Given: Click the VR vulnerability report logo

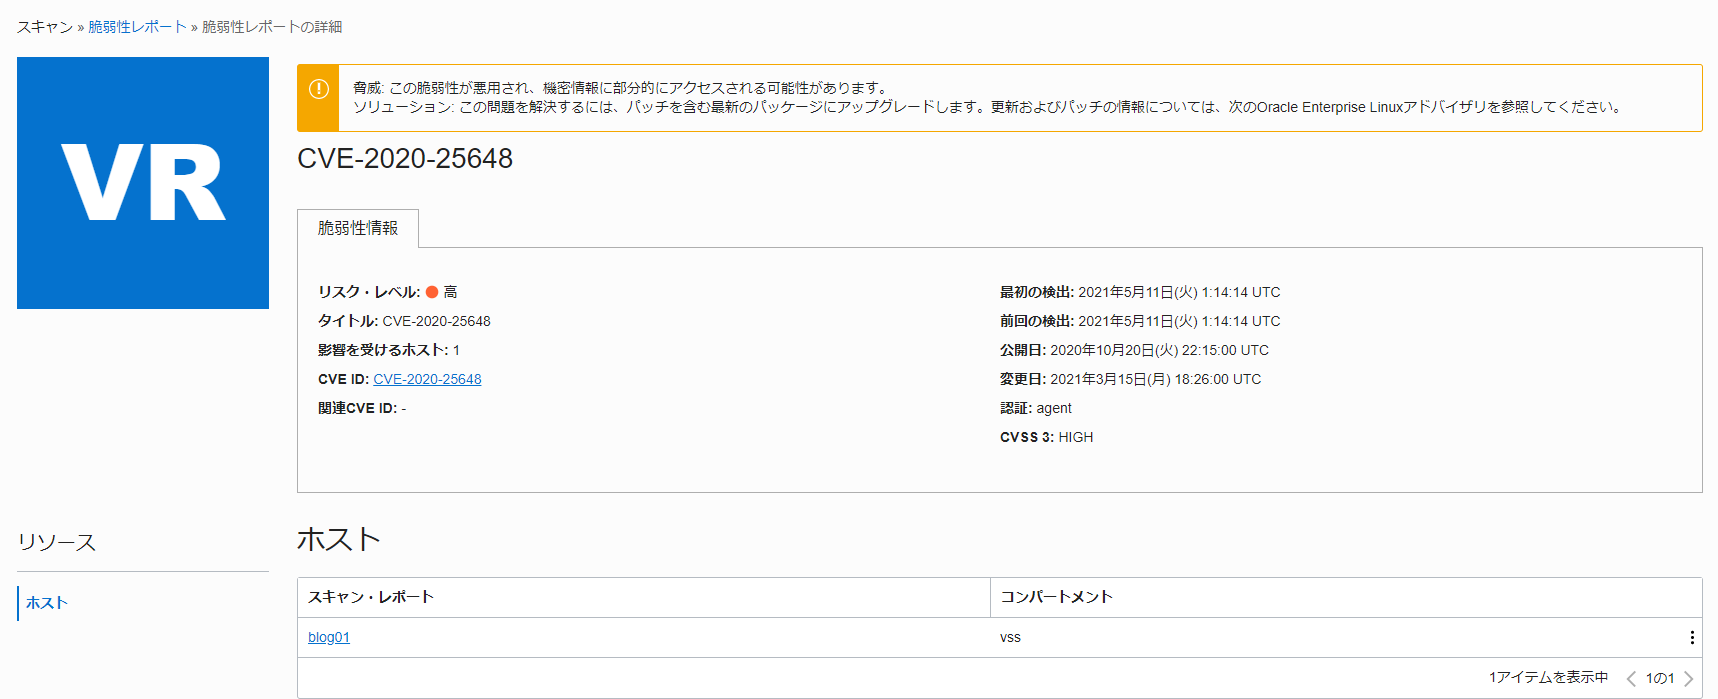Looking at the screenshot, I should click(143, 183).
